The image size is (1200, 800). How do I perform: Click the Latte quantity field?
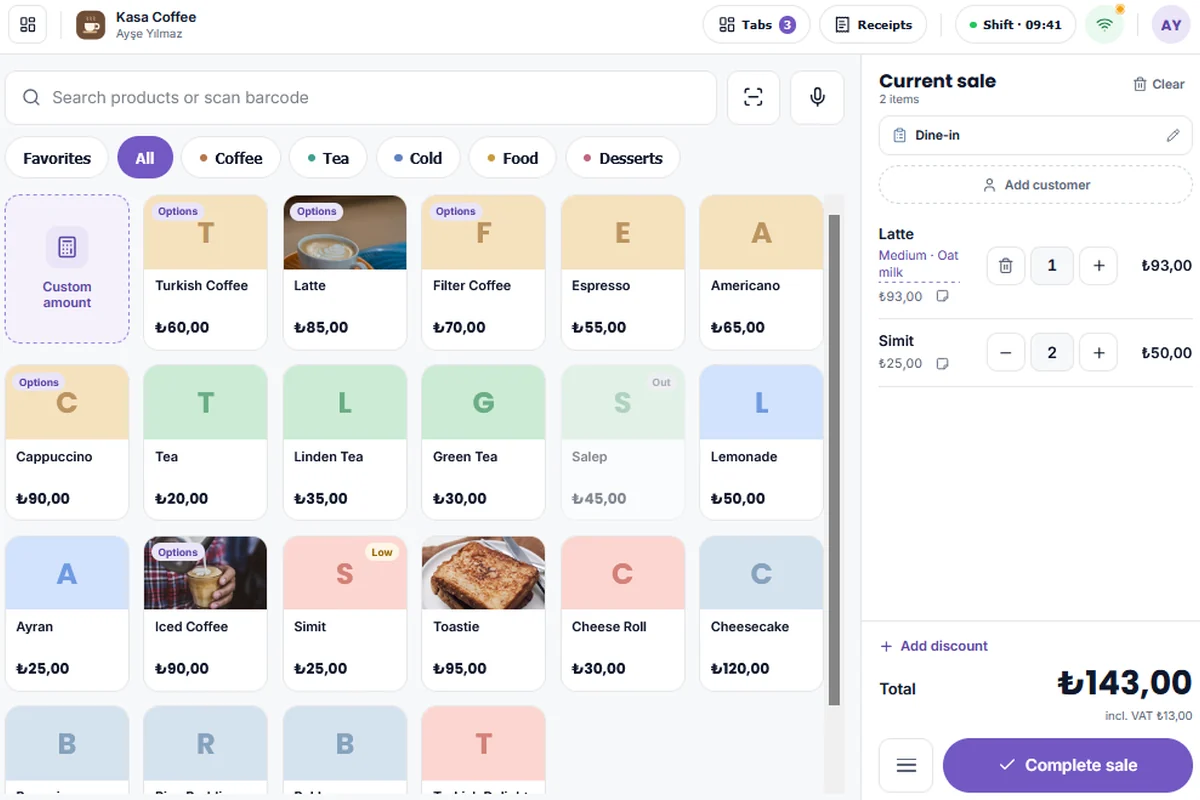click(1052, 266)
